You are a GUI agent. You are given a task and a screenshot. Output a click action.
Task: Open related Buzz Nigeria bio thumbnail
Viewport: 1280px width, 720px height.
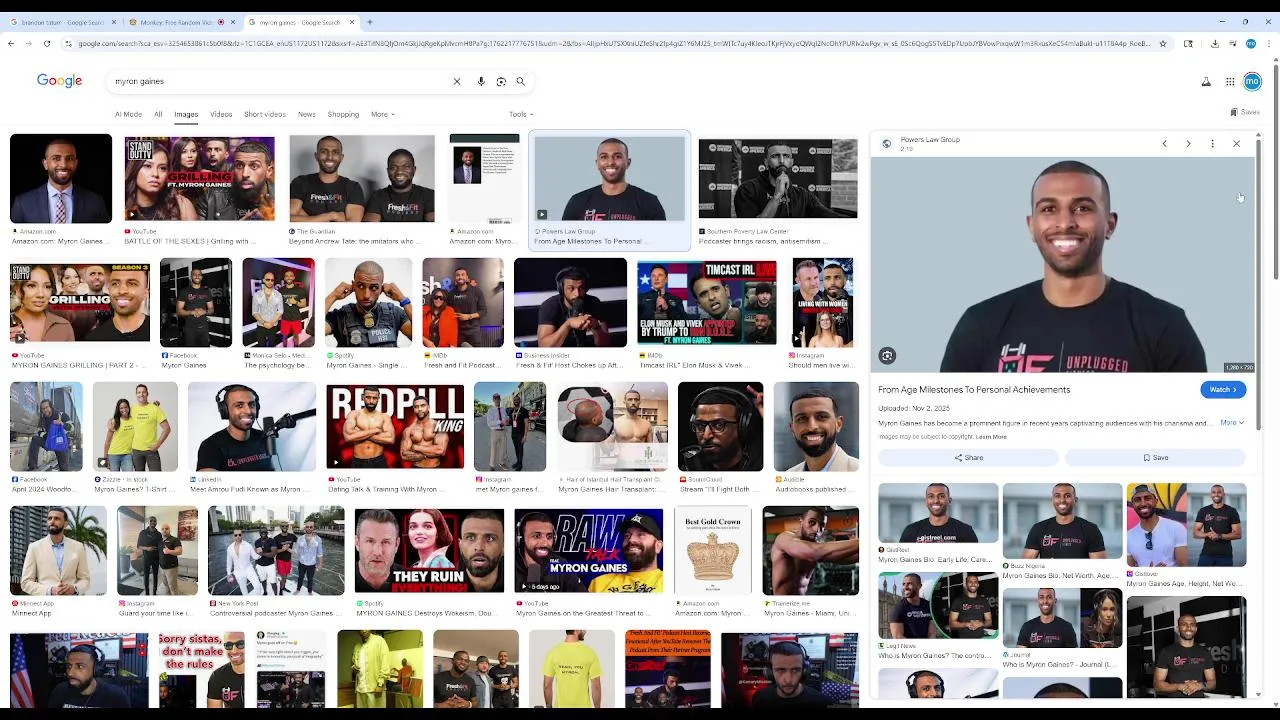1062,521
